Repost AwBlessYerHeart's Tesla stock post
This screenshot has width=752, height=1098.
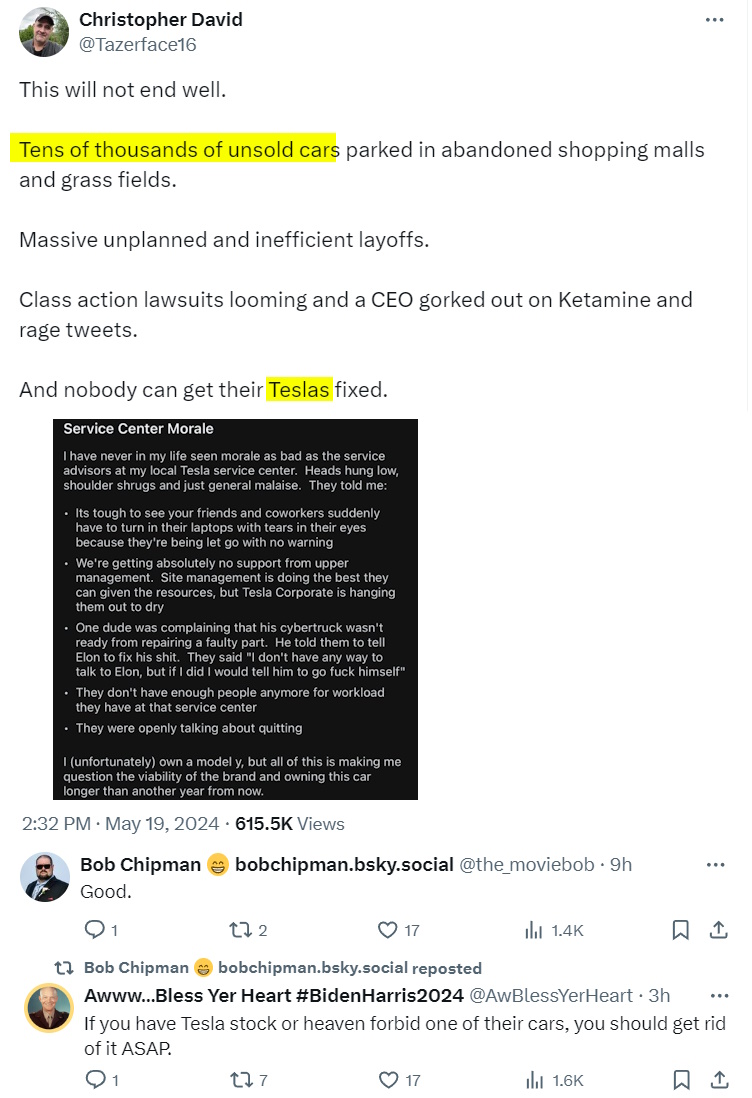point(240,1080)
